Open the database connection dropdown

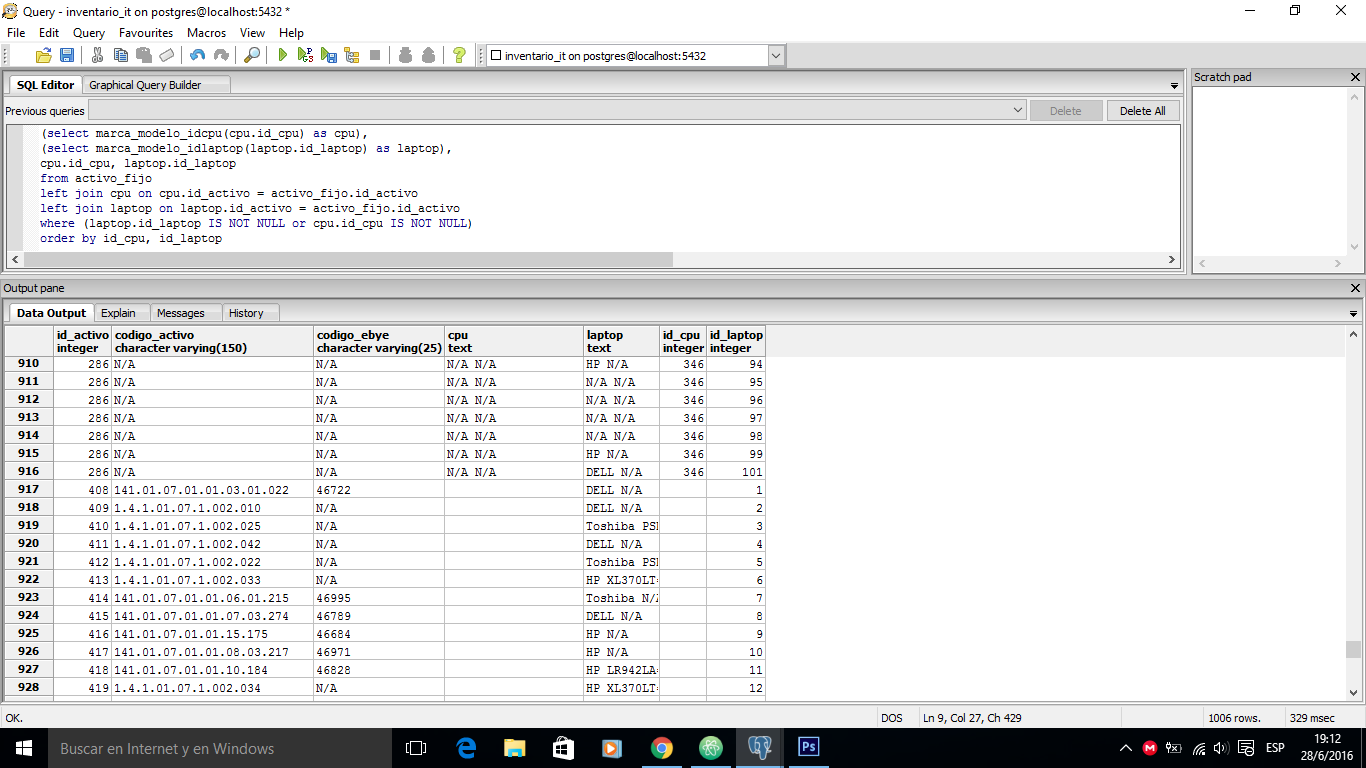point(776,56)
